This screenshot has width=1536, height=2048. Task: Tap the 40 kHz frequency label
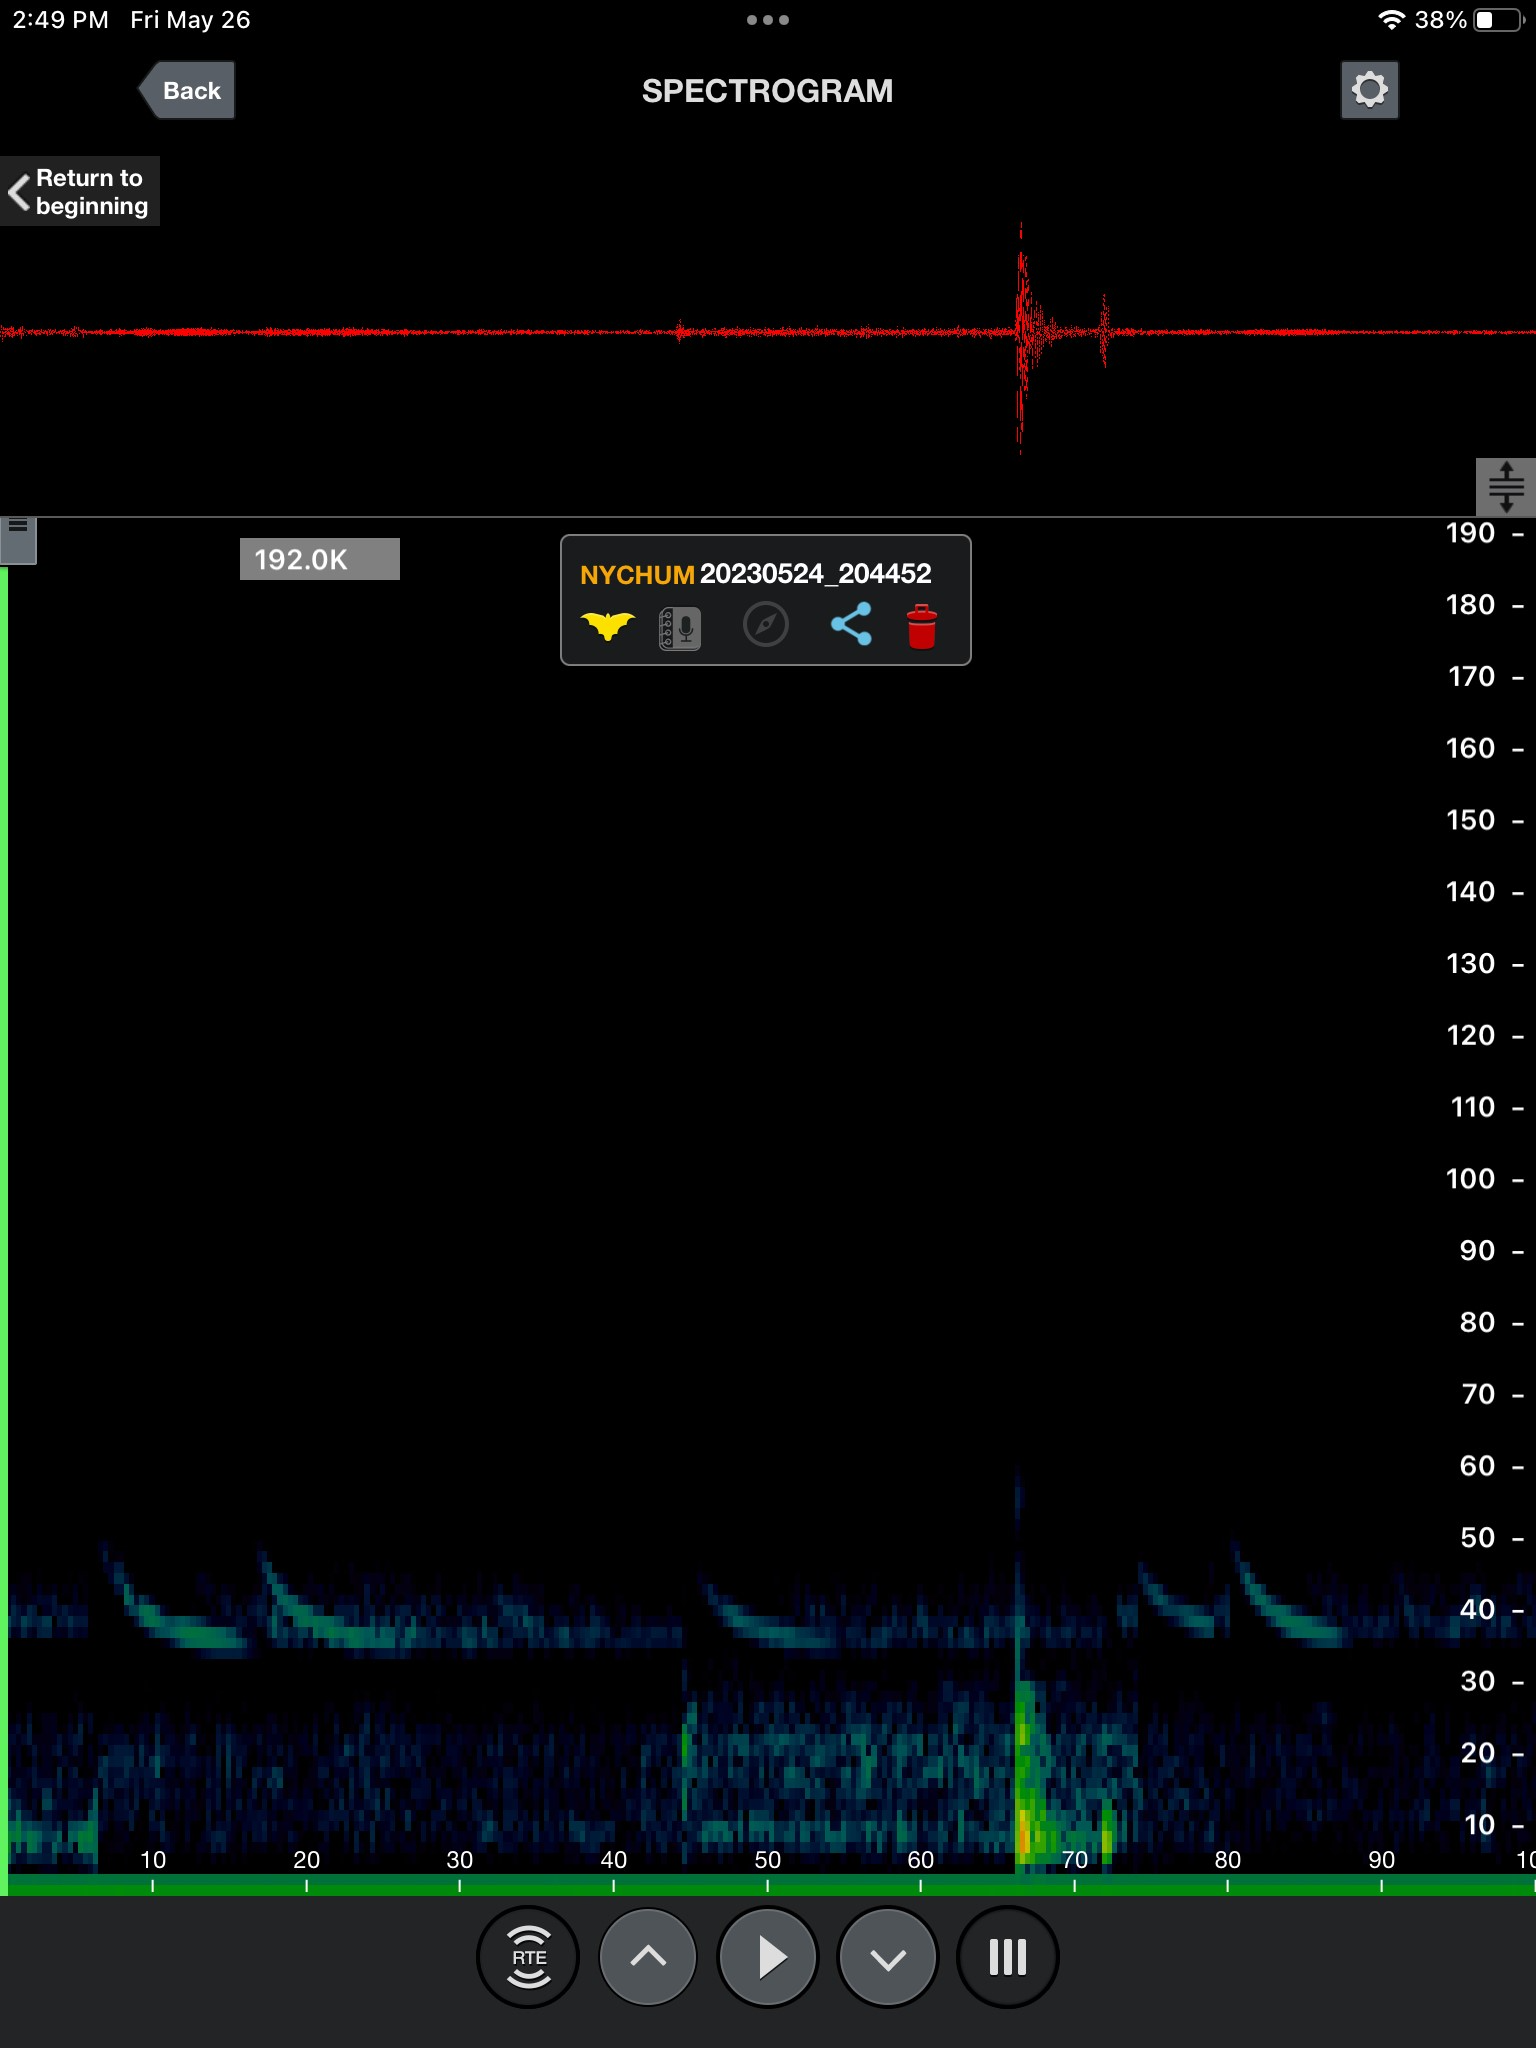[1478, 1609]
